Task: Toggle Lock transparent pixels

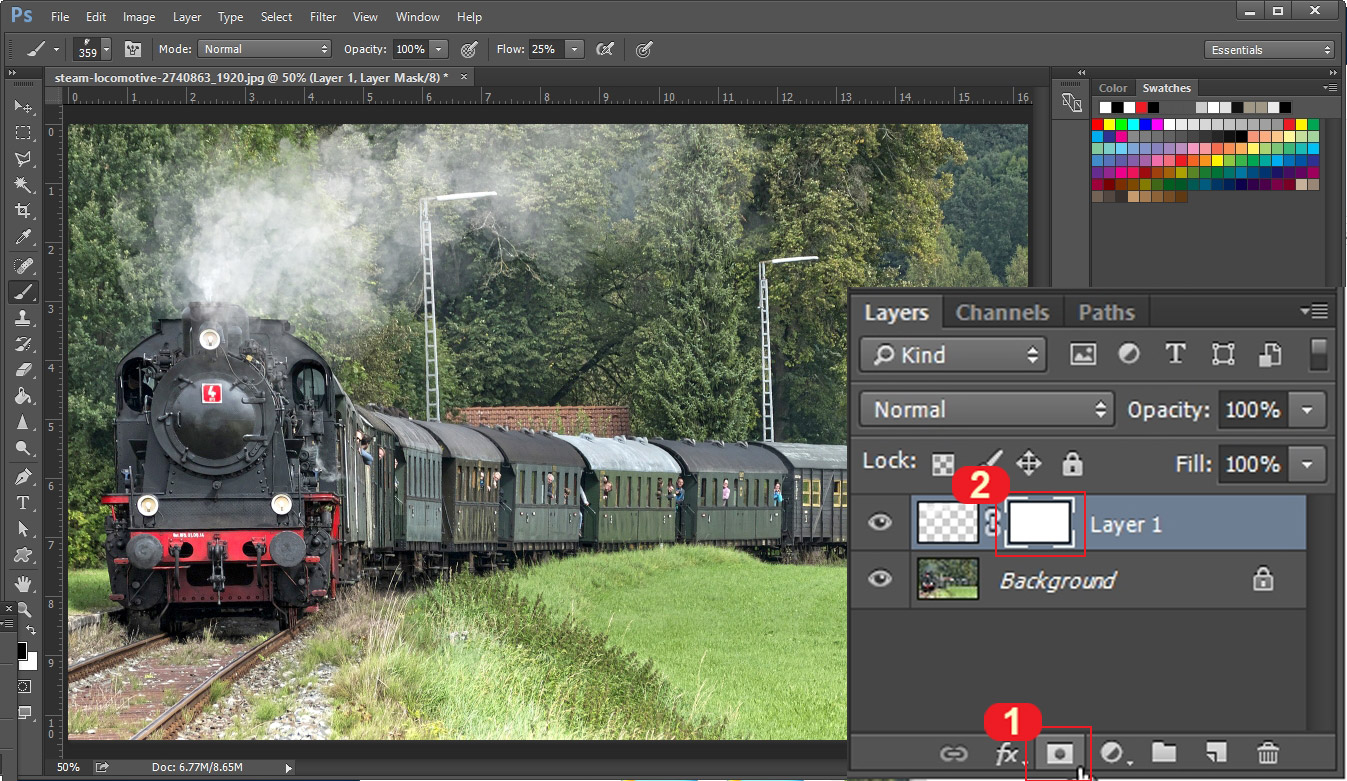Action: [x=942, y=464]
